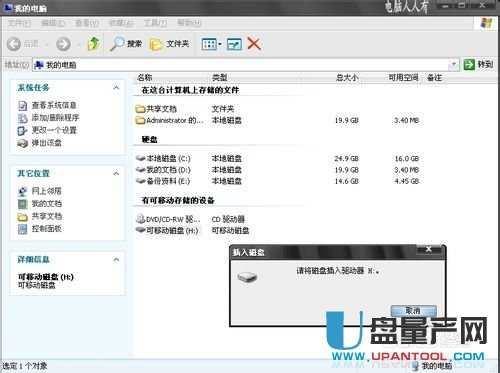The width and height of the screenshot is (500, 373).
Task: Click the 控制面板 icon in sidebar
Action: (x=22, y=229)
